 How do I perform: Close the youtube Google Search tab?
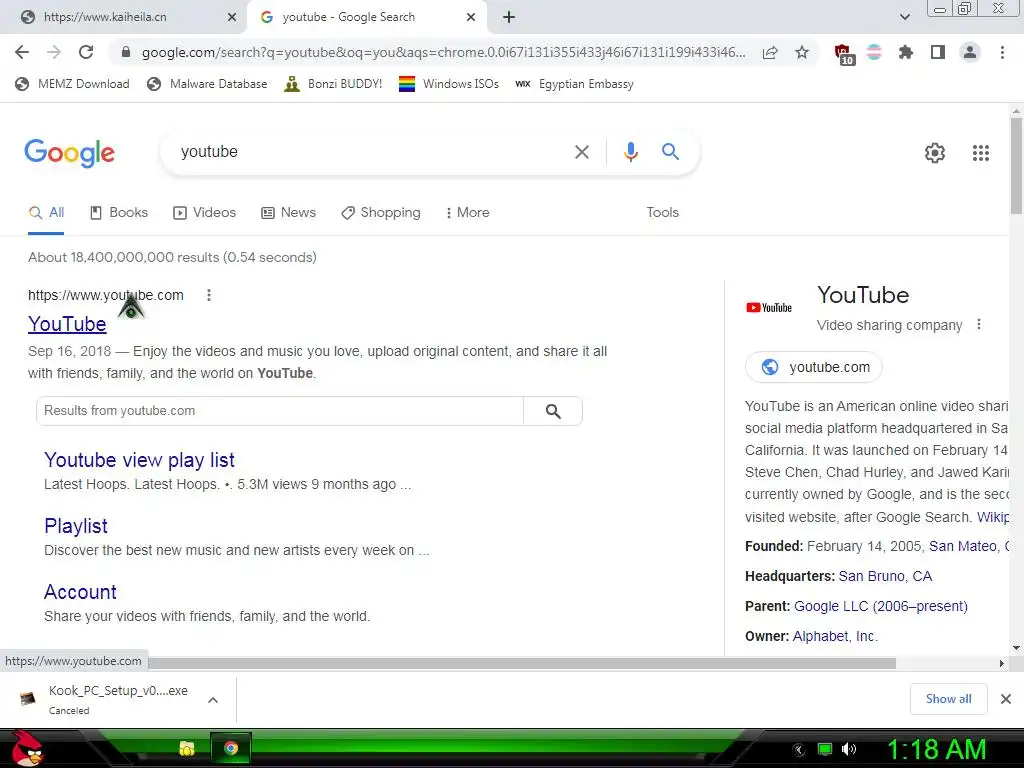tap(471, 17)
